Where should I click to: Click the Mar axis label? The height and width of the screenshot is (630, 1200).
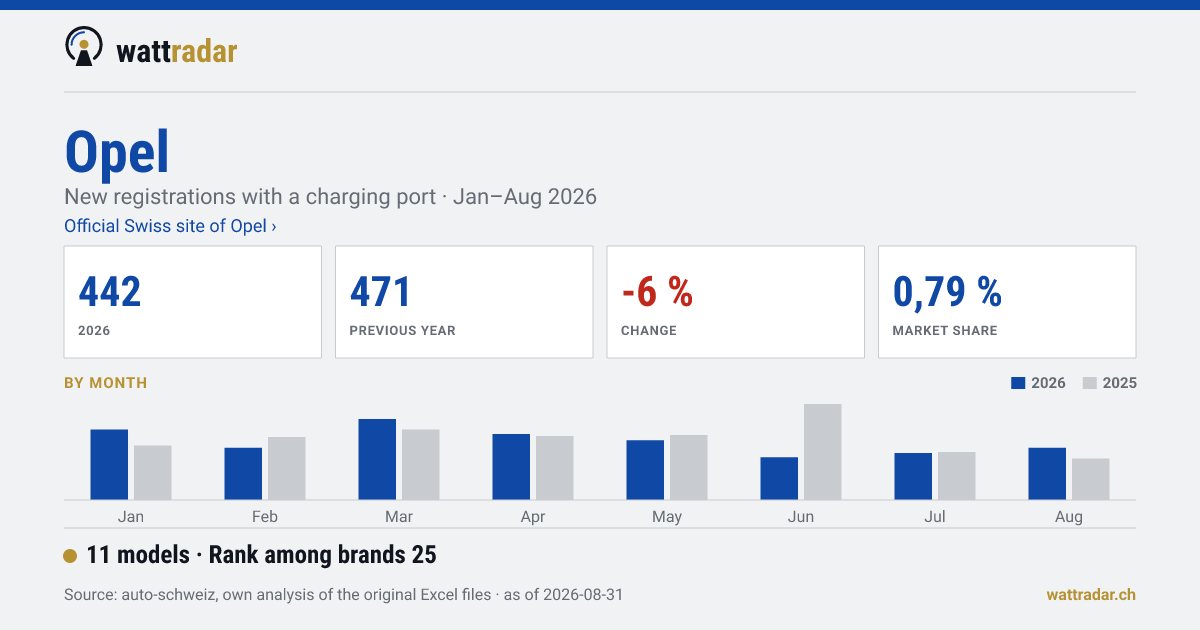399,517
